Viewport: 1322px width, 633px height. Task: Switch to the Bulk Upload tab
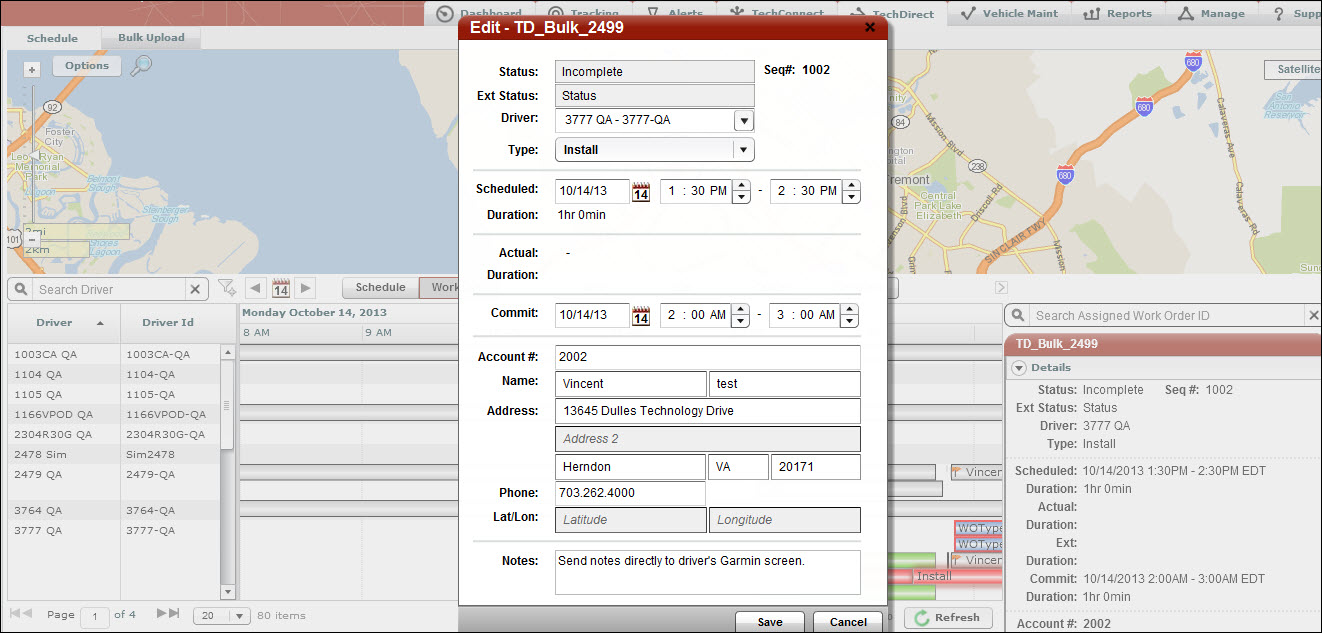pyautogui.click(x=150, y=37)
